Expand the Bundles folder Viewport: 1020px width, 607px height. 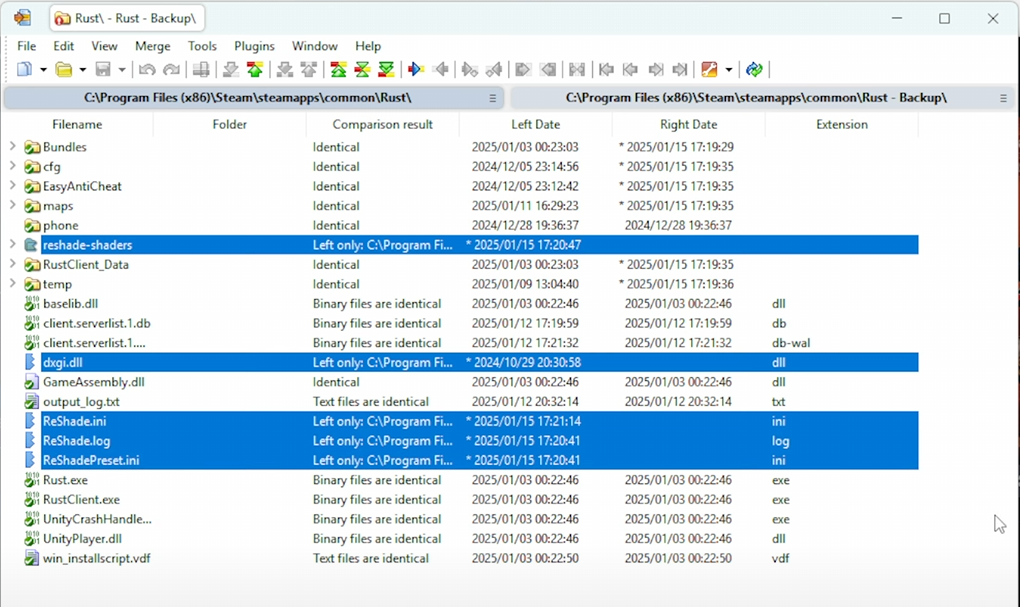[12, 146]
